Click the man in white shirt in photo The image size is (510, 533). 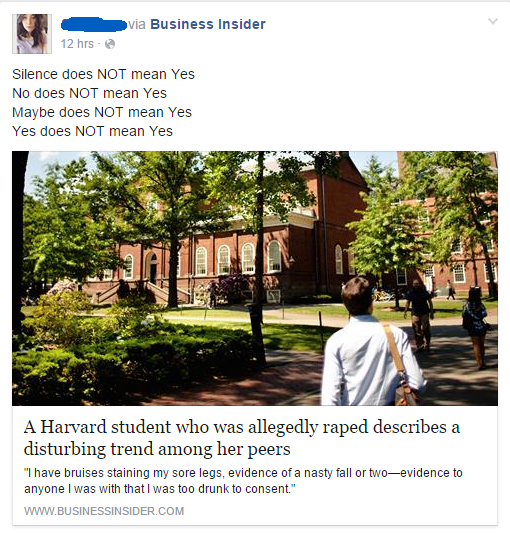coord(372,343)
